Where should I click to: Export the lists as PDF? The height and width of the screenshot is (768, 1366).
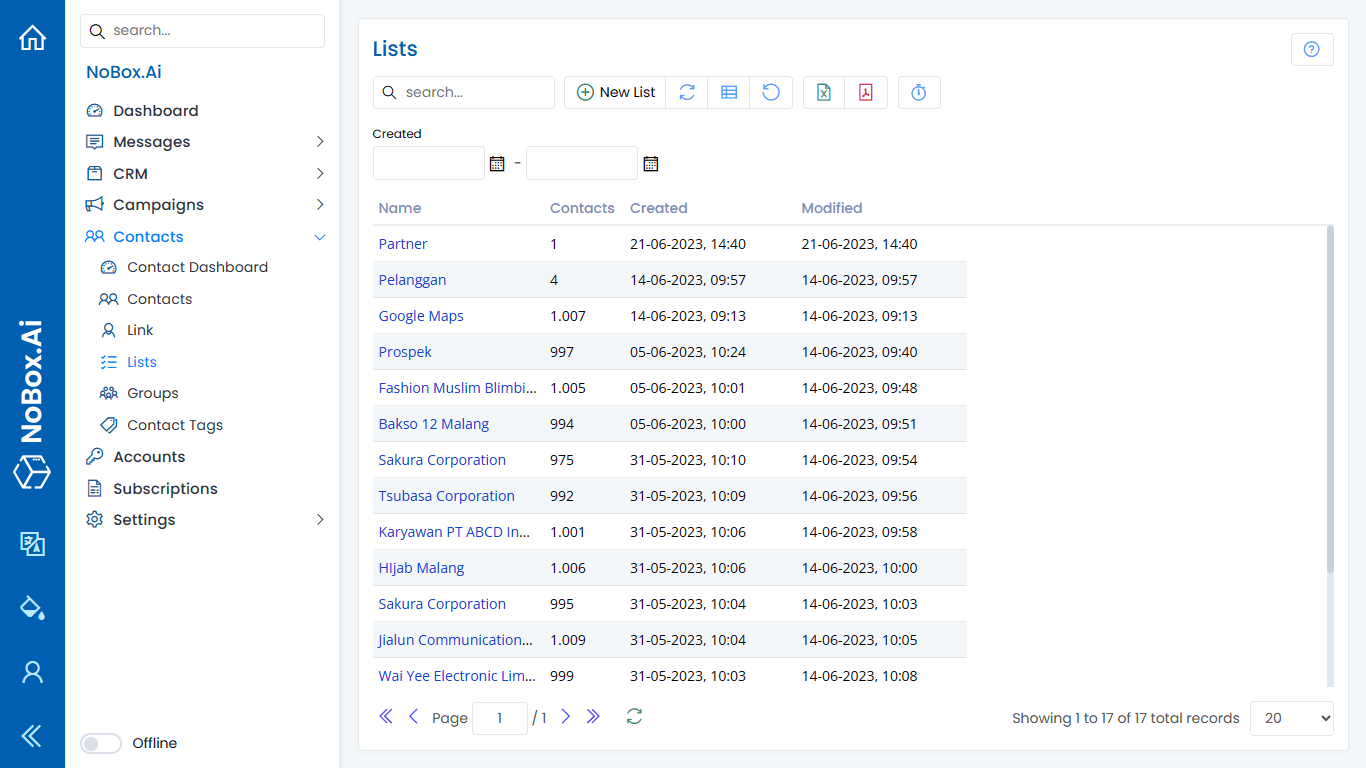pos(866,92)
